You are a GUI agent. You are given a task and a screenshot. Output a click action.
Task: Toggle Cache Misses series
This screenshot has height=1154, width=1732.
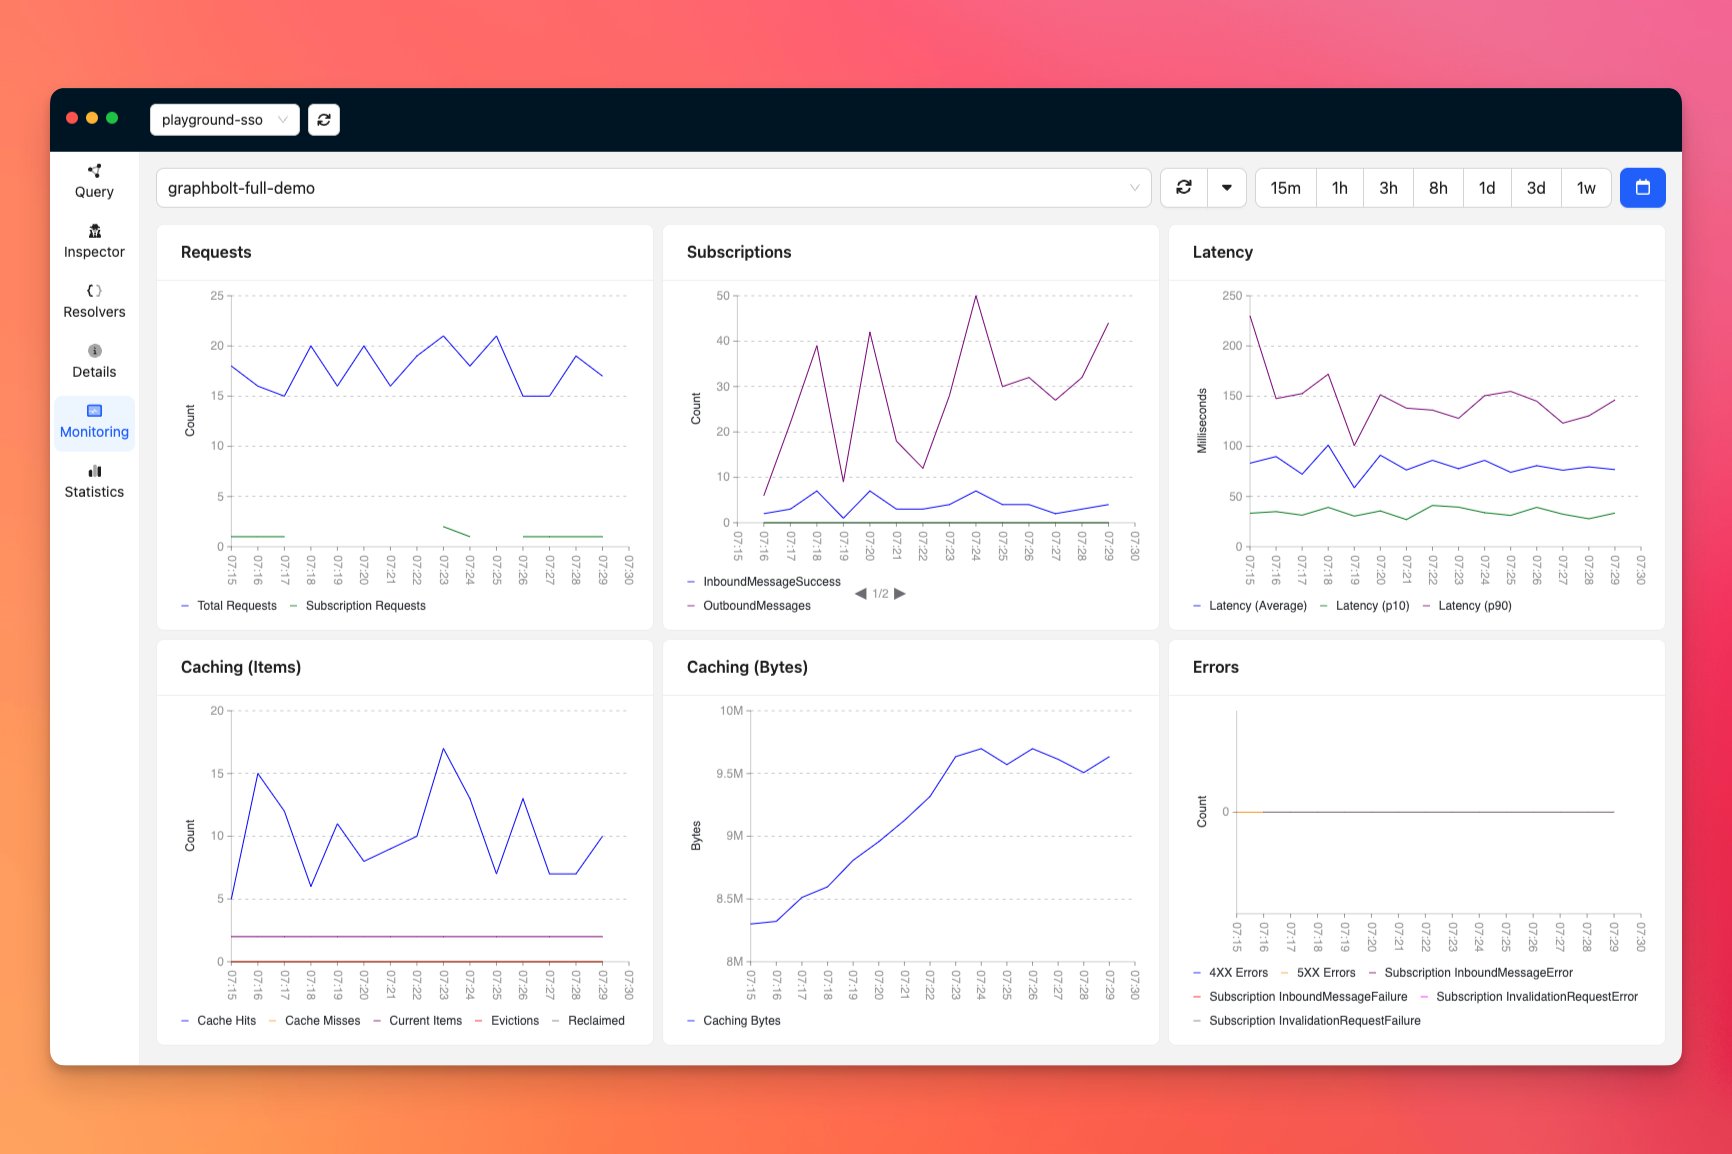coord(315,1021)
